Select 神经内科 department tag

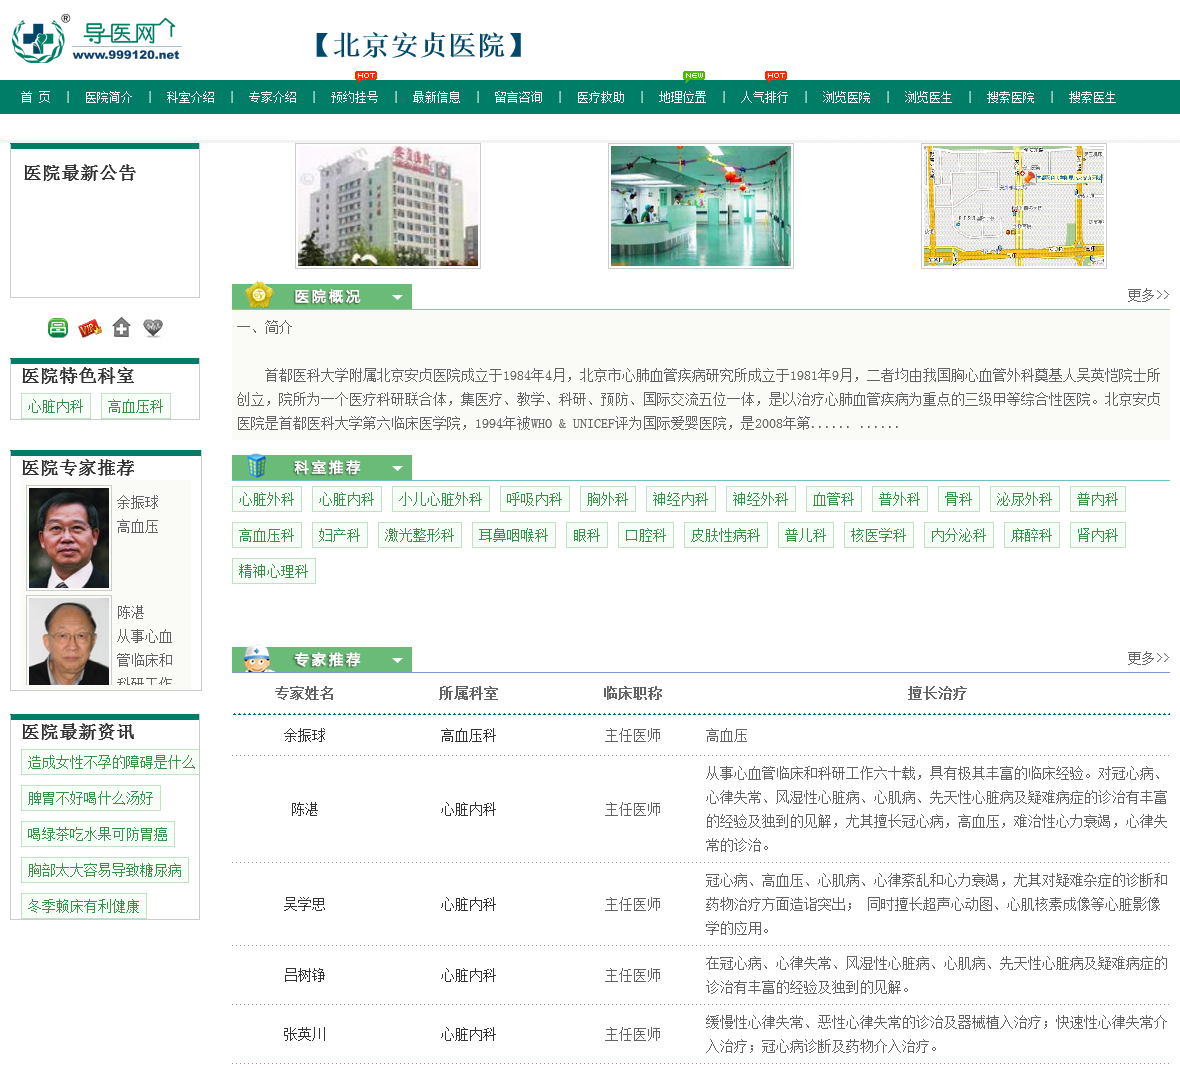680,500
